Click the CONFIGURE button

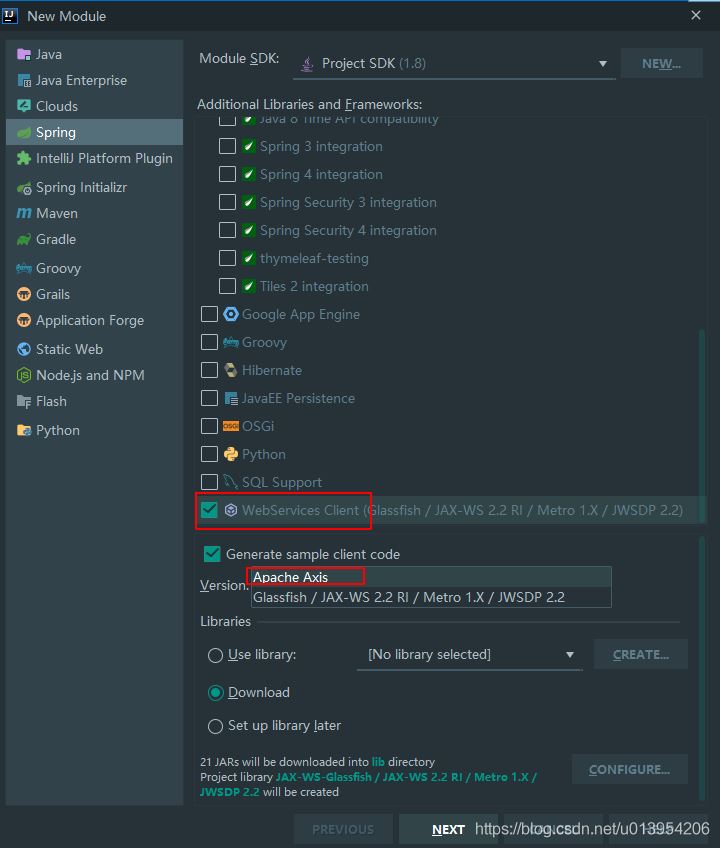(630, 770)
